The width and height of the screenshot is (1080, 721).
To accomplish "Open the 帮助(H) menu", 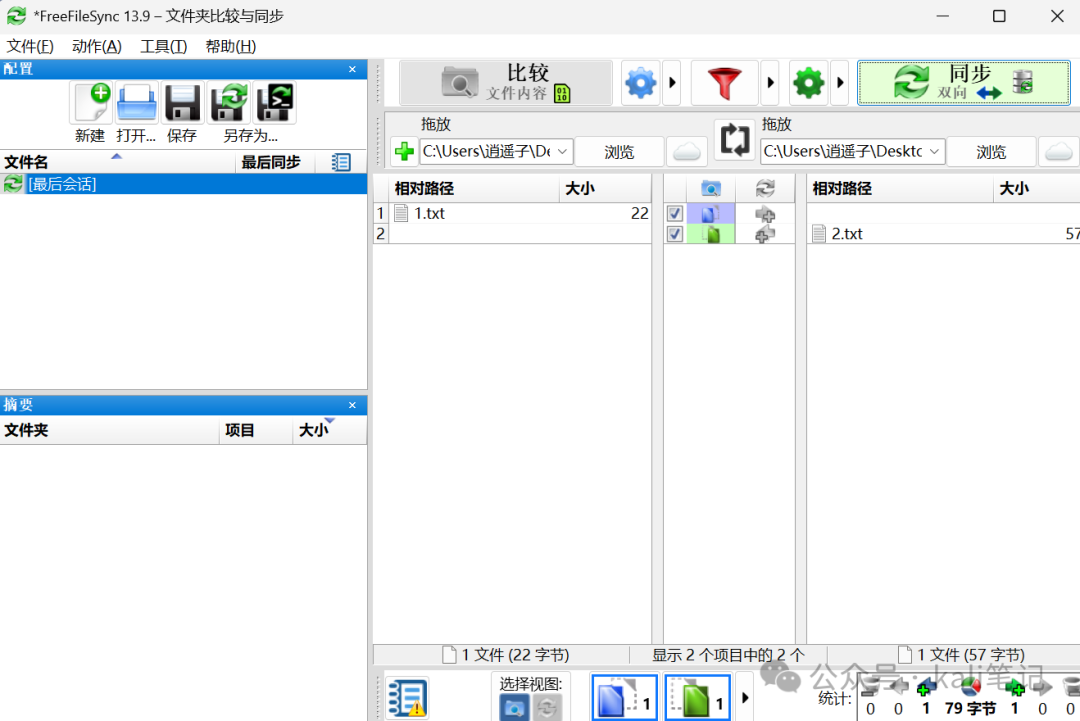I will [231, 46].
